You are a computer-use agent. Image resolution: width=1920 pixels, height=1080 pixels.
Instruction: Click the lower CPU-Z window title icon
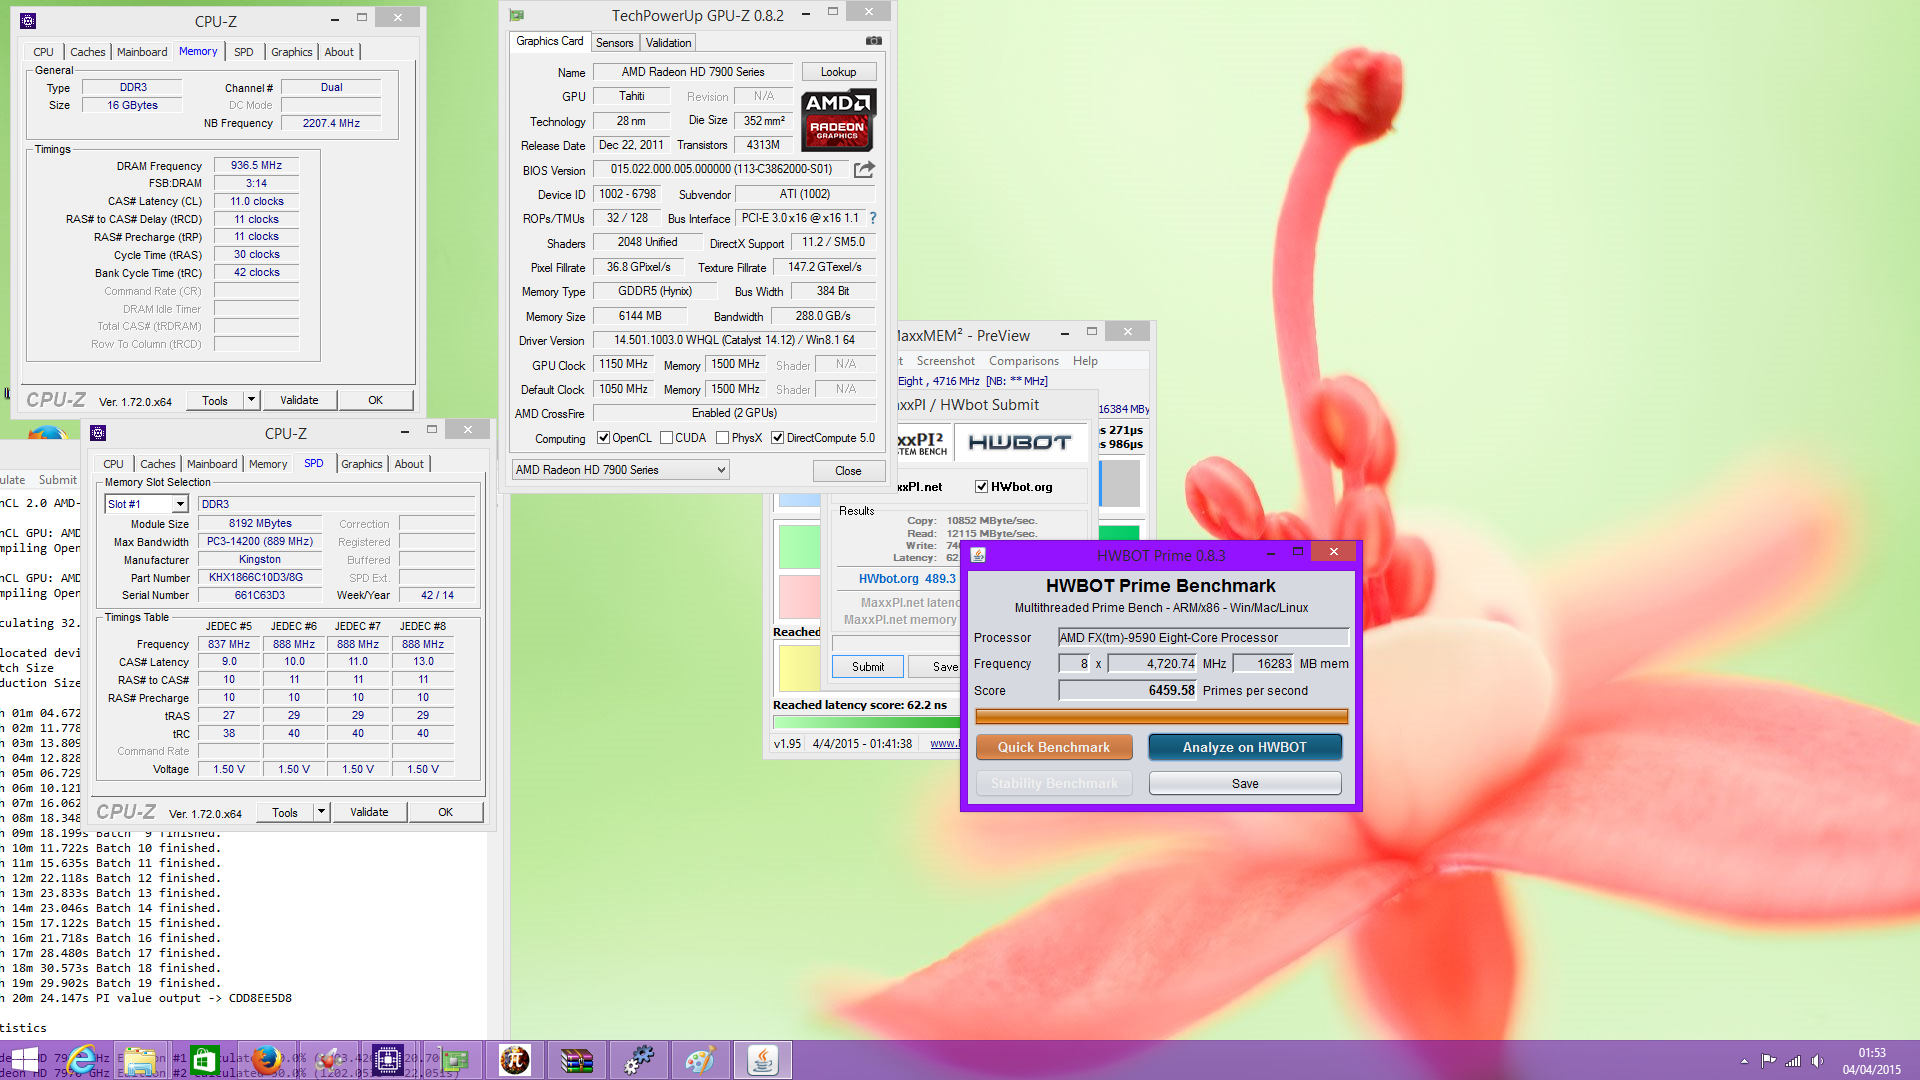click(x=98, y=433)
